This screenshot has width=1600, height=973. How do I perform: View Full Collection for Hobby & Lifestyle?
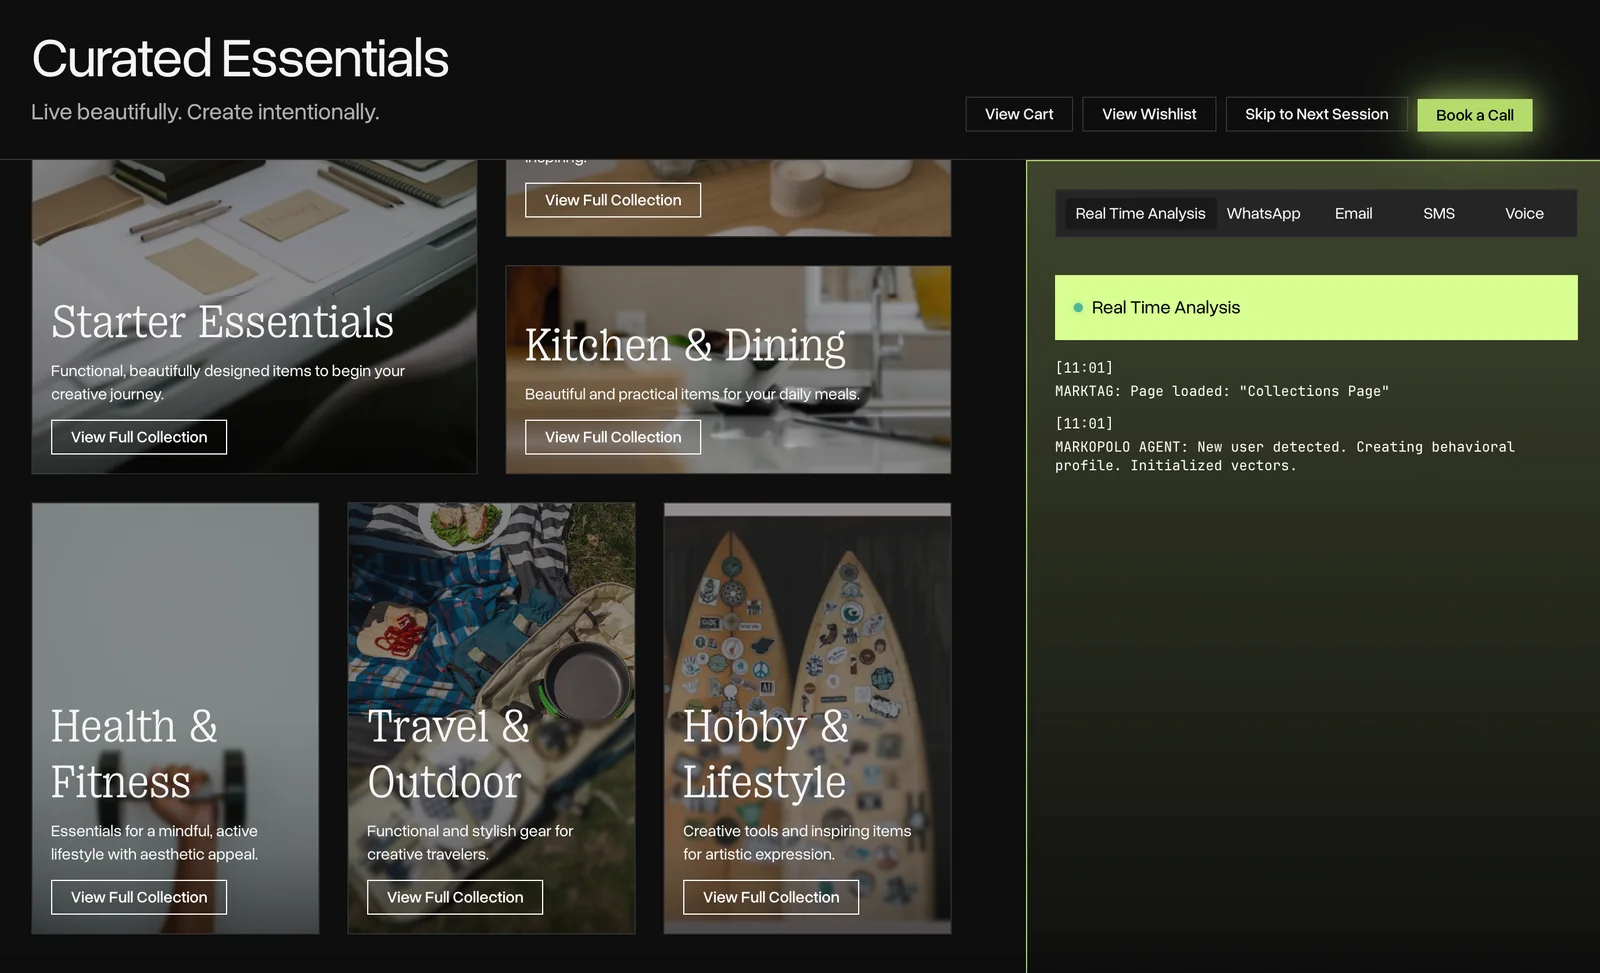coord(771,897)
